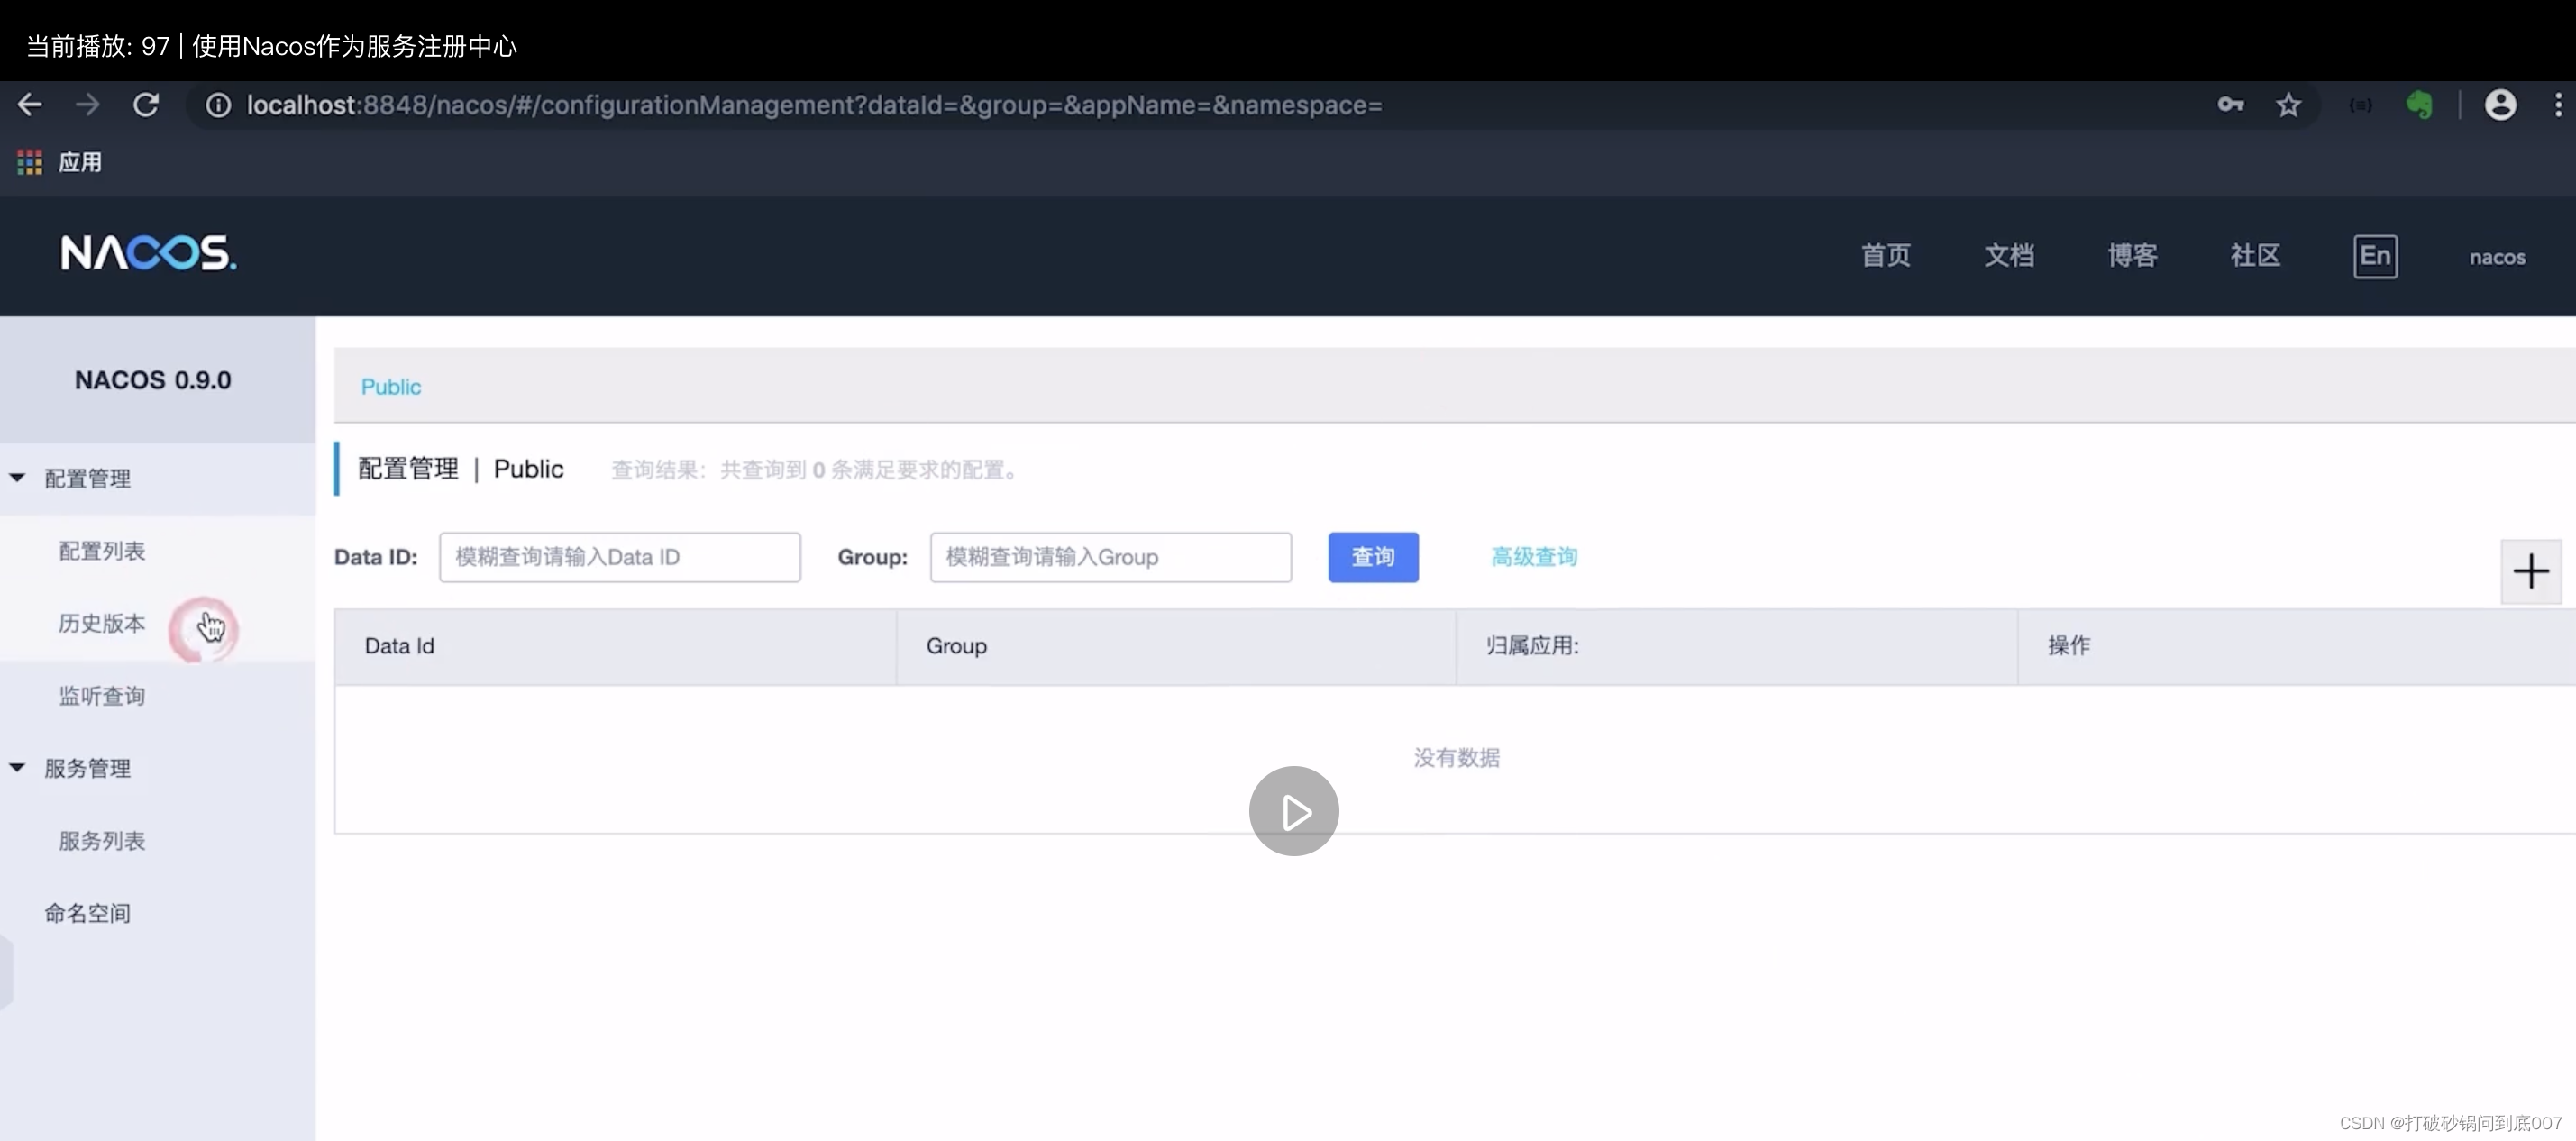Click the browser forward arrow

[x=88, y=105]
